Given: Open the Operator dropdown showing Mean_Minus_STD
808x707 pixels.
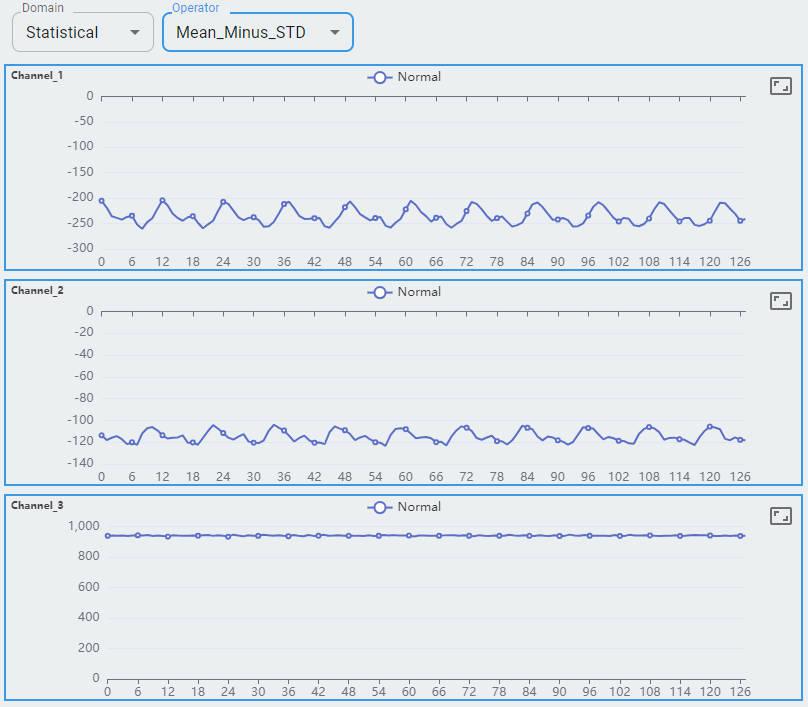Looking at the screenshot, I should (258, 32).
